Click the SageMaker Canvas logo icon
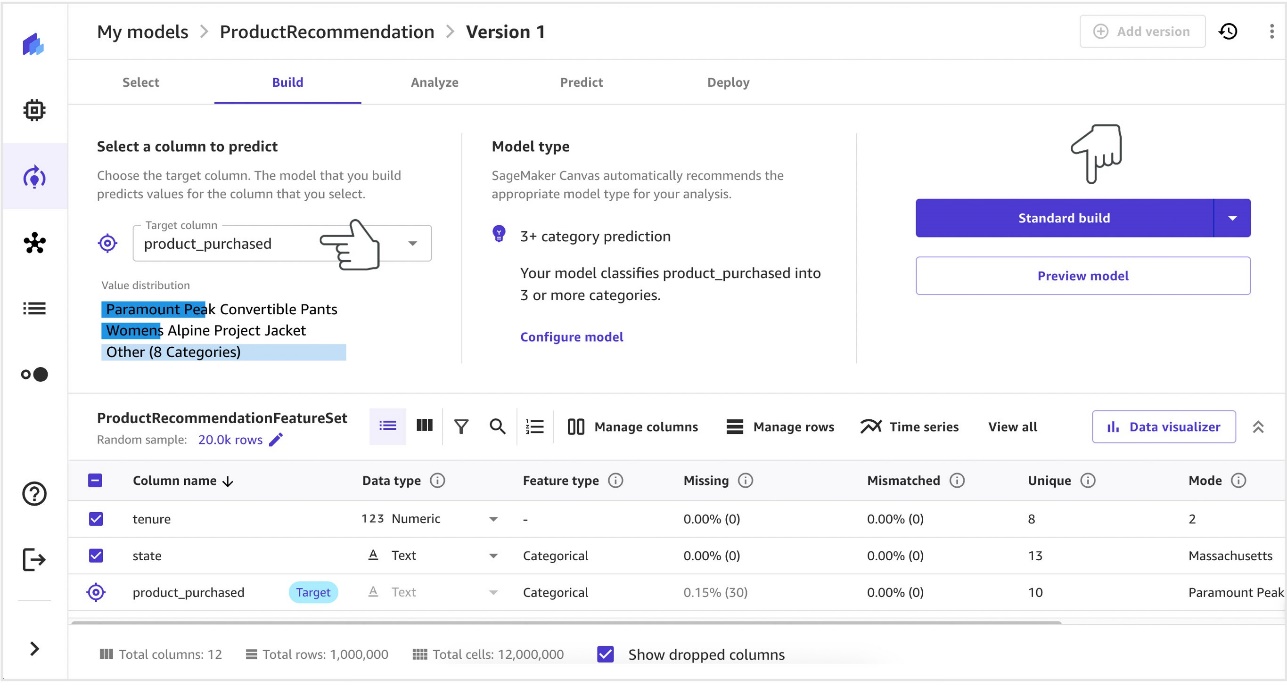 click(x=34, y=44)
